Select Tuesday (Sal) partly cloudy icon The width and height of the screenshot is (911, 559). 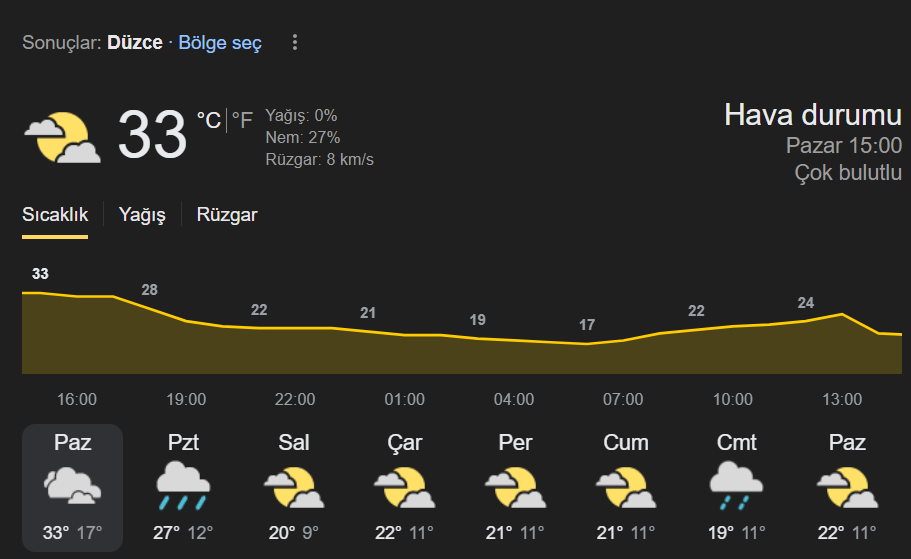tap(294, 487)
